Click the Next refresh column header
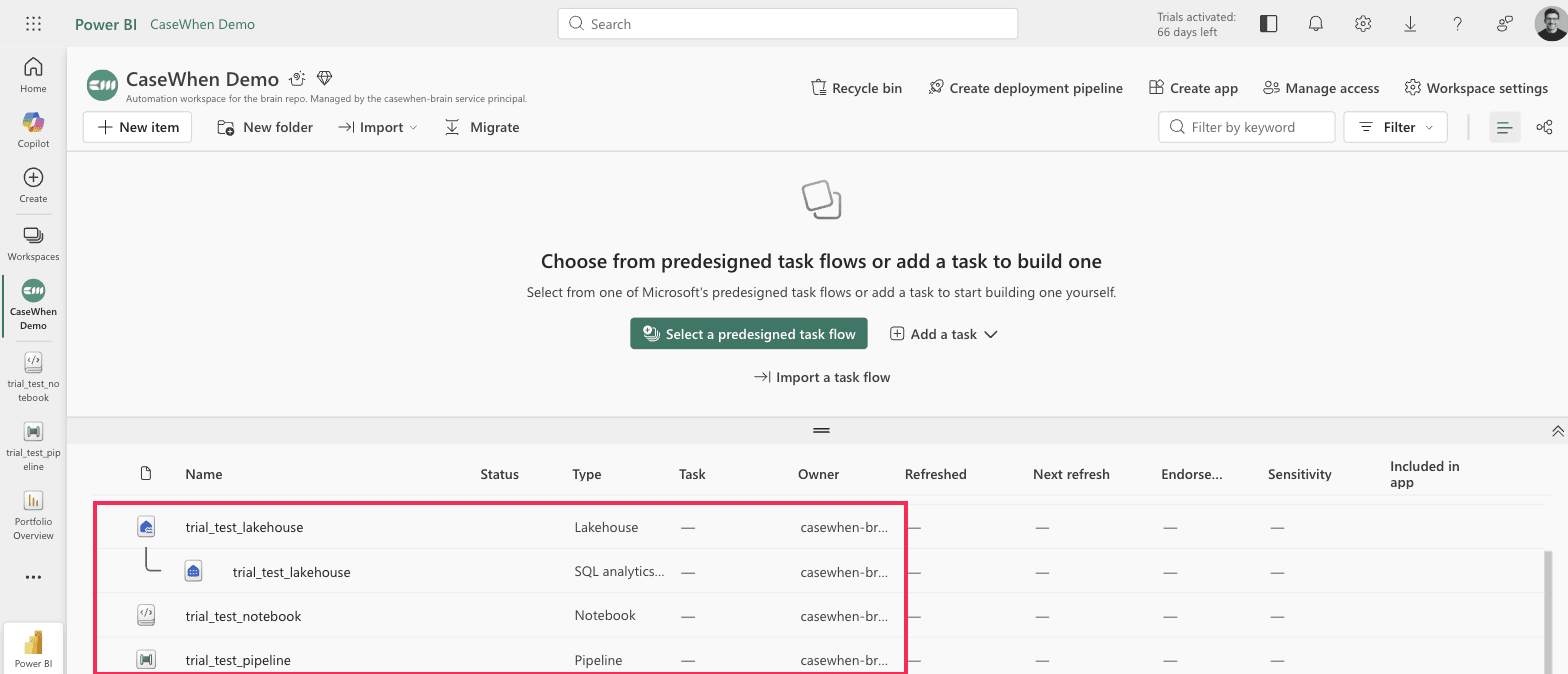Screen dimensions: 1568x674 [x=1071, y=474]
